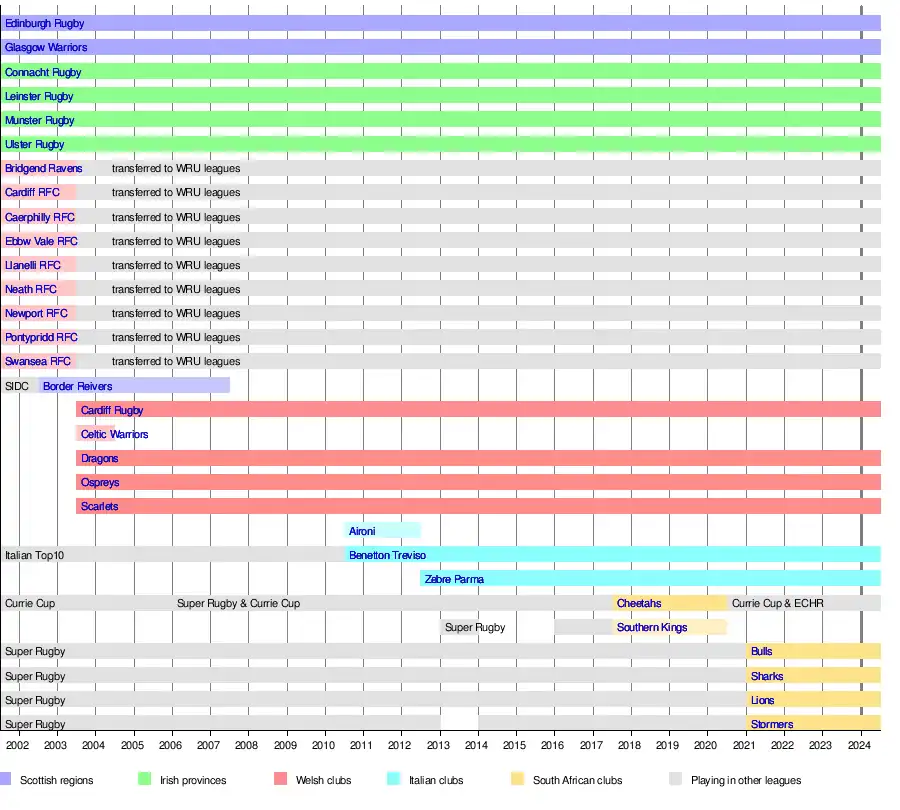
Task: Click the Glasgow Warriors team link
Action: [x=46, y=47]
